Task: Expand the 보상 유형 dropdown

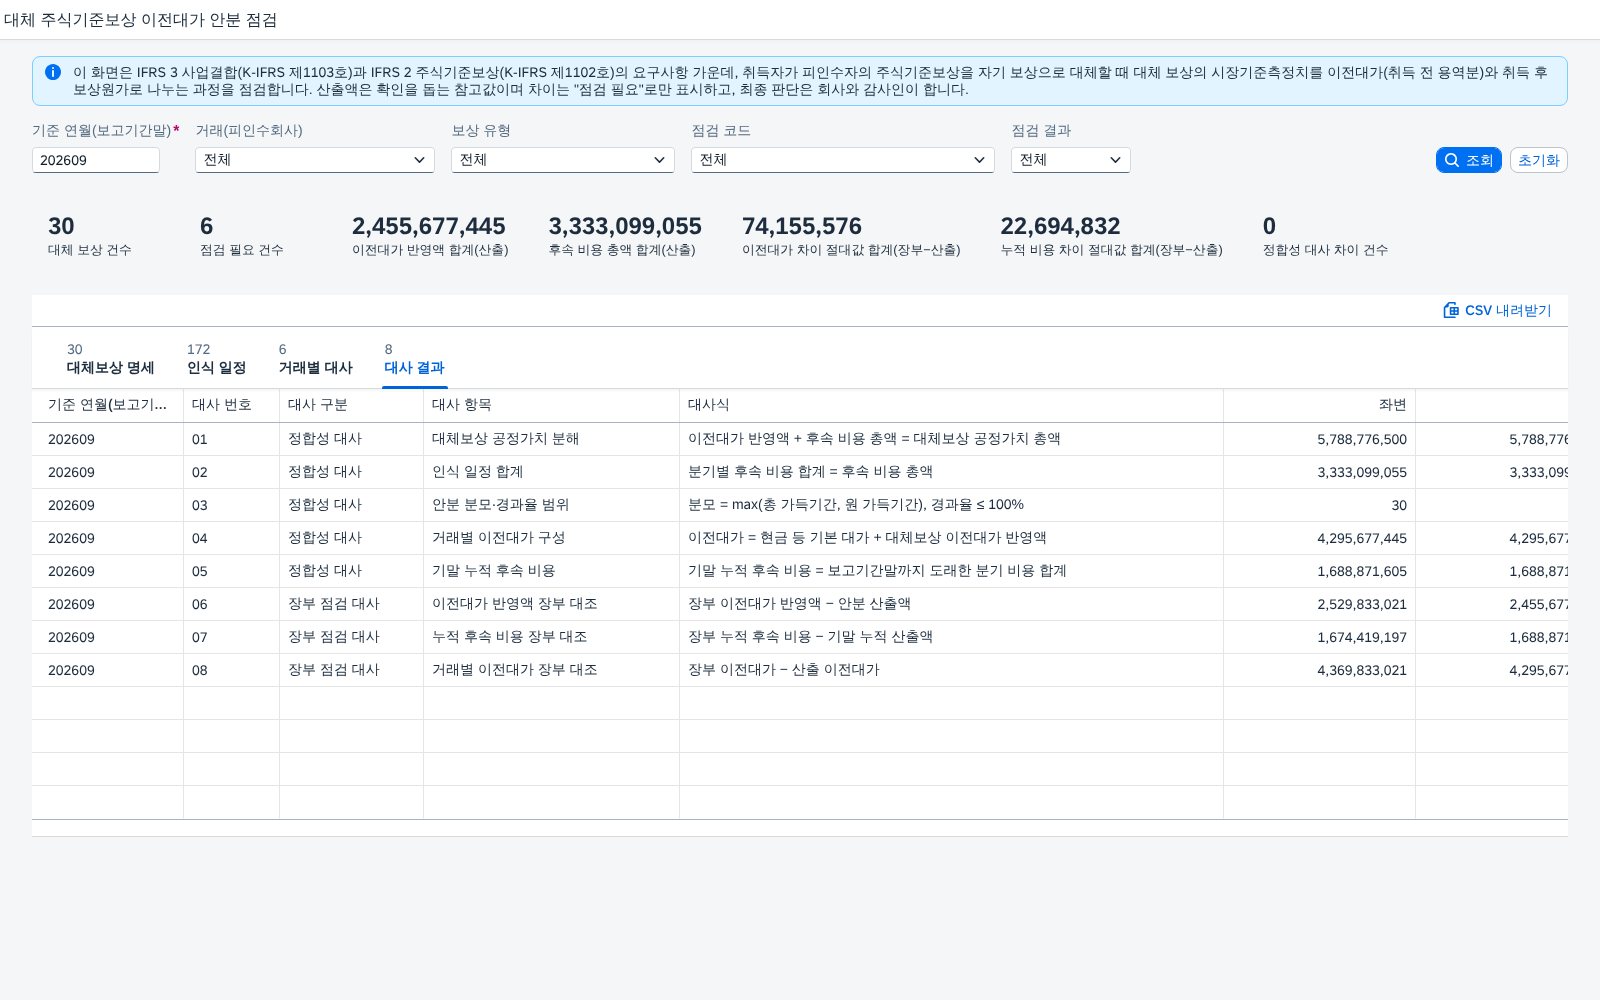Action: tap(563, 160)
